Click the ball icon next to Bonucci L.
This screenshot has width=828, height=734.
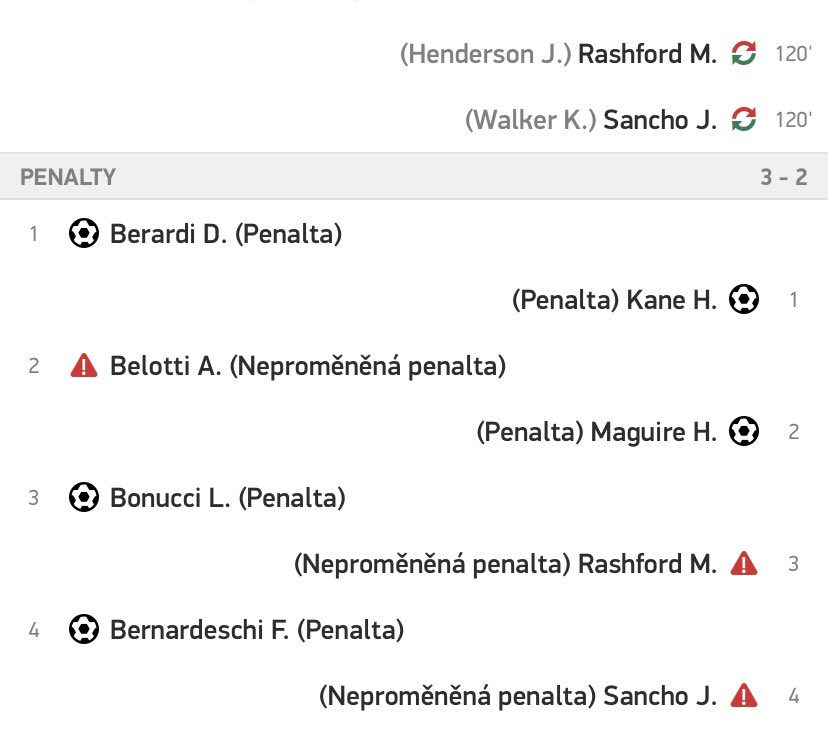point(83,497)
